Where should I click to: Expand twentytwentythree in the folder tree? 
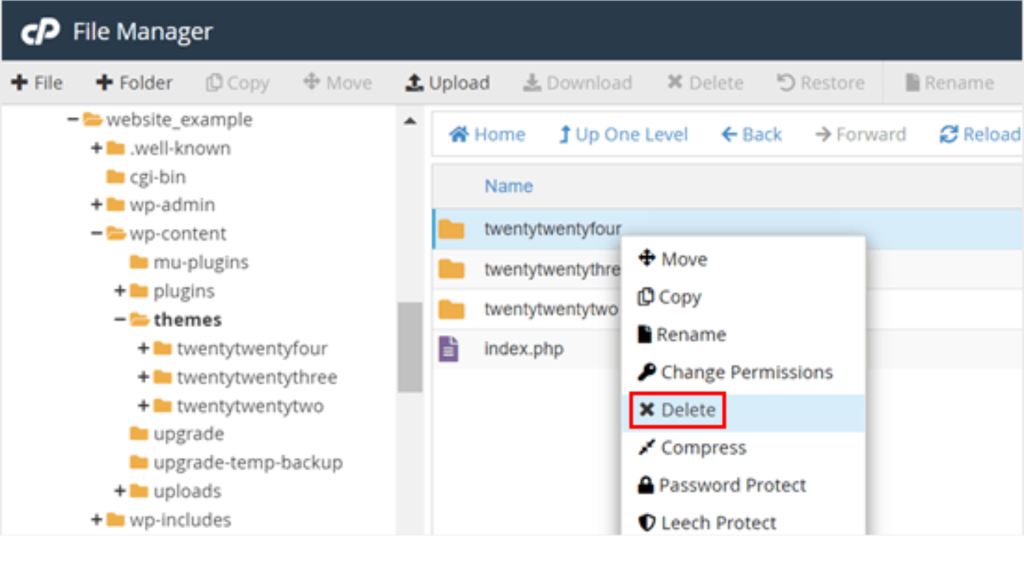click(x=144, y=377)
